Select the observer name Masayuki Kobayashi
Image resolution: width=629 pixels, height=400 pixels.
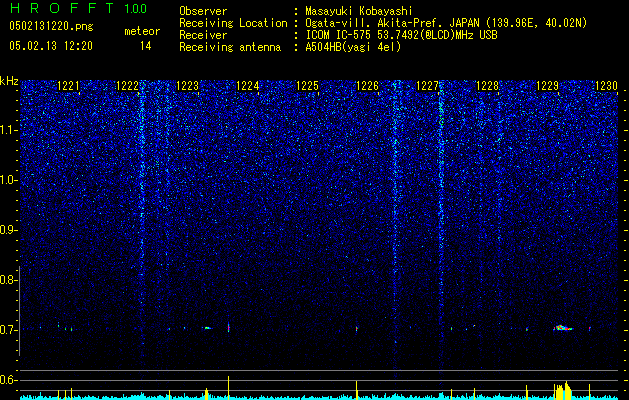[x=359, y=11]
